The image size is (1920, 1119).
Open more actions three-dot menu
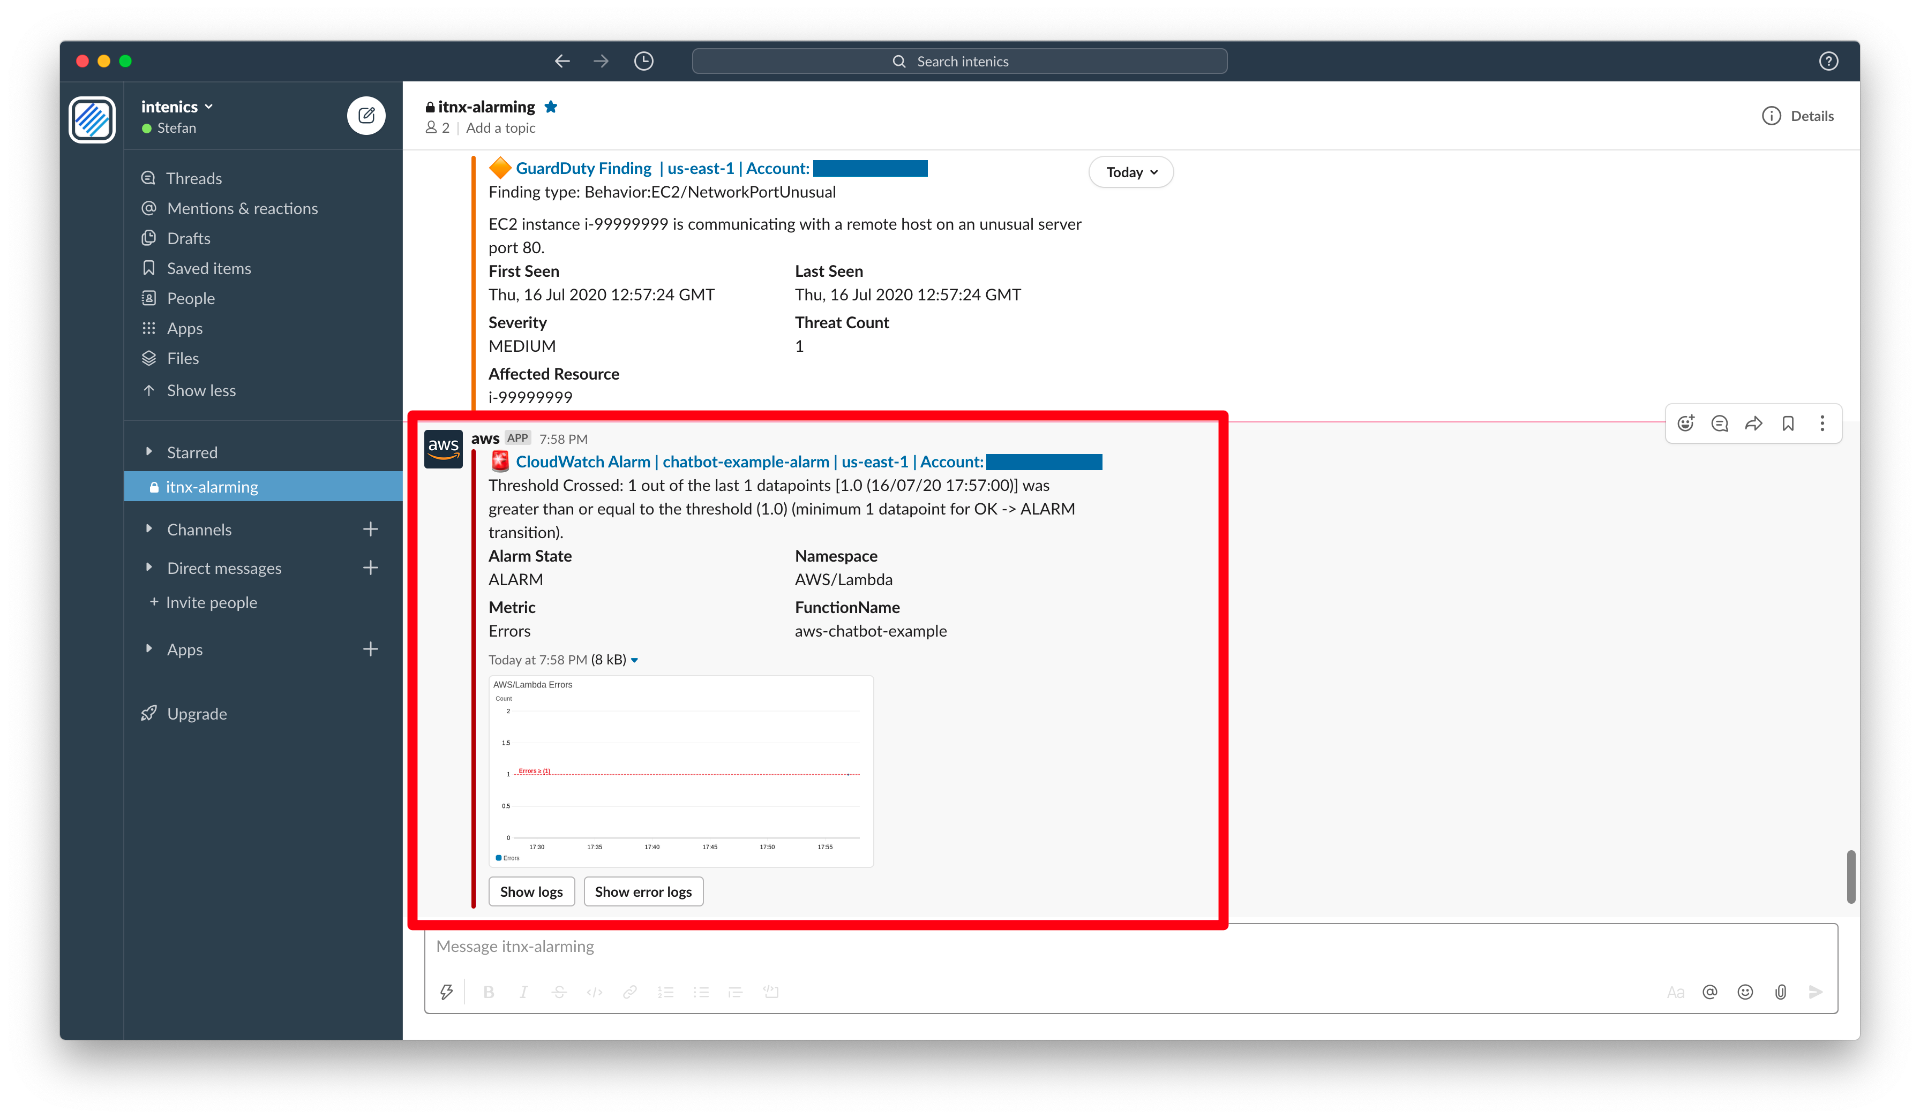(1822, 423)
